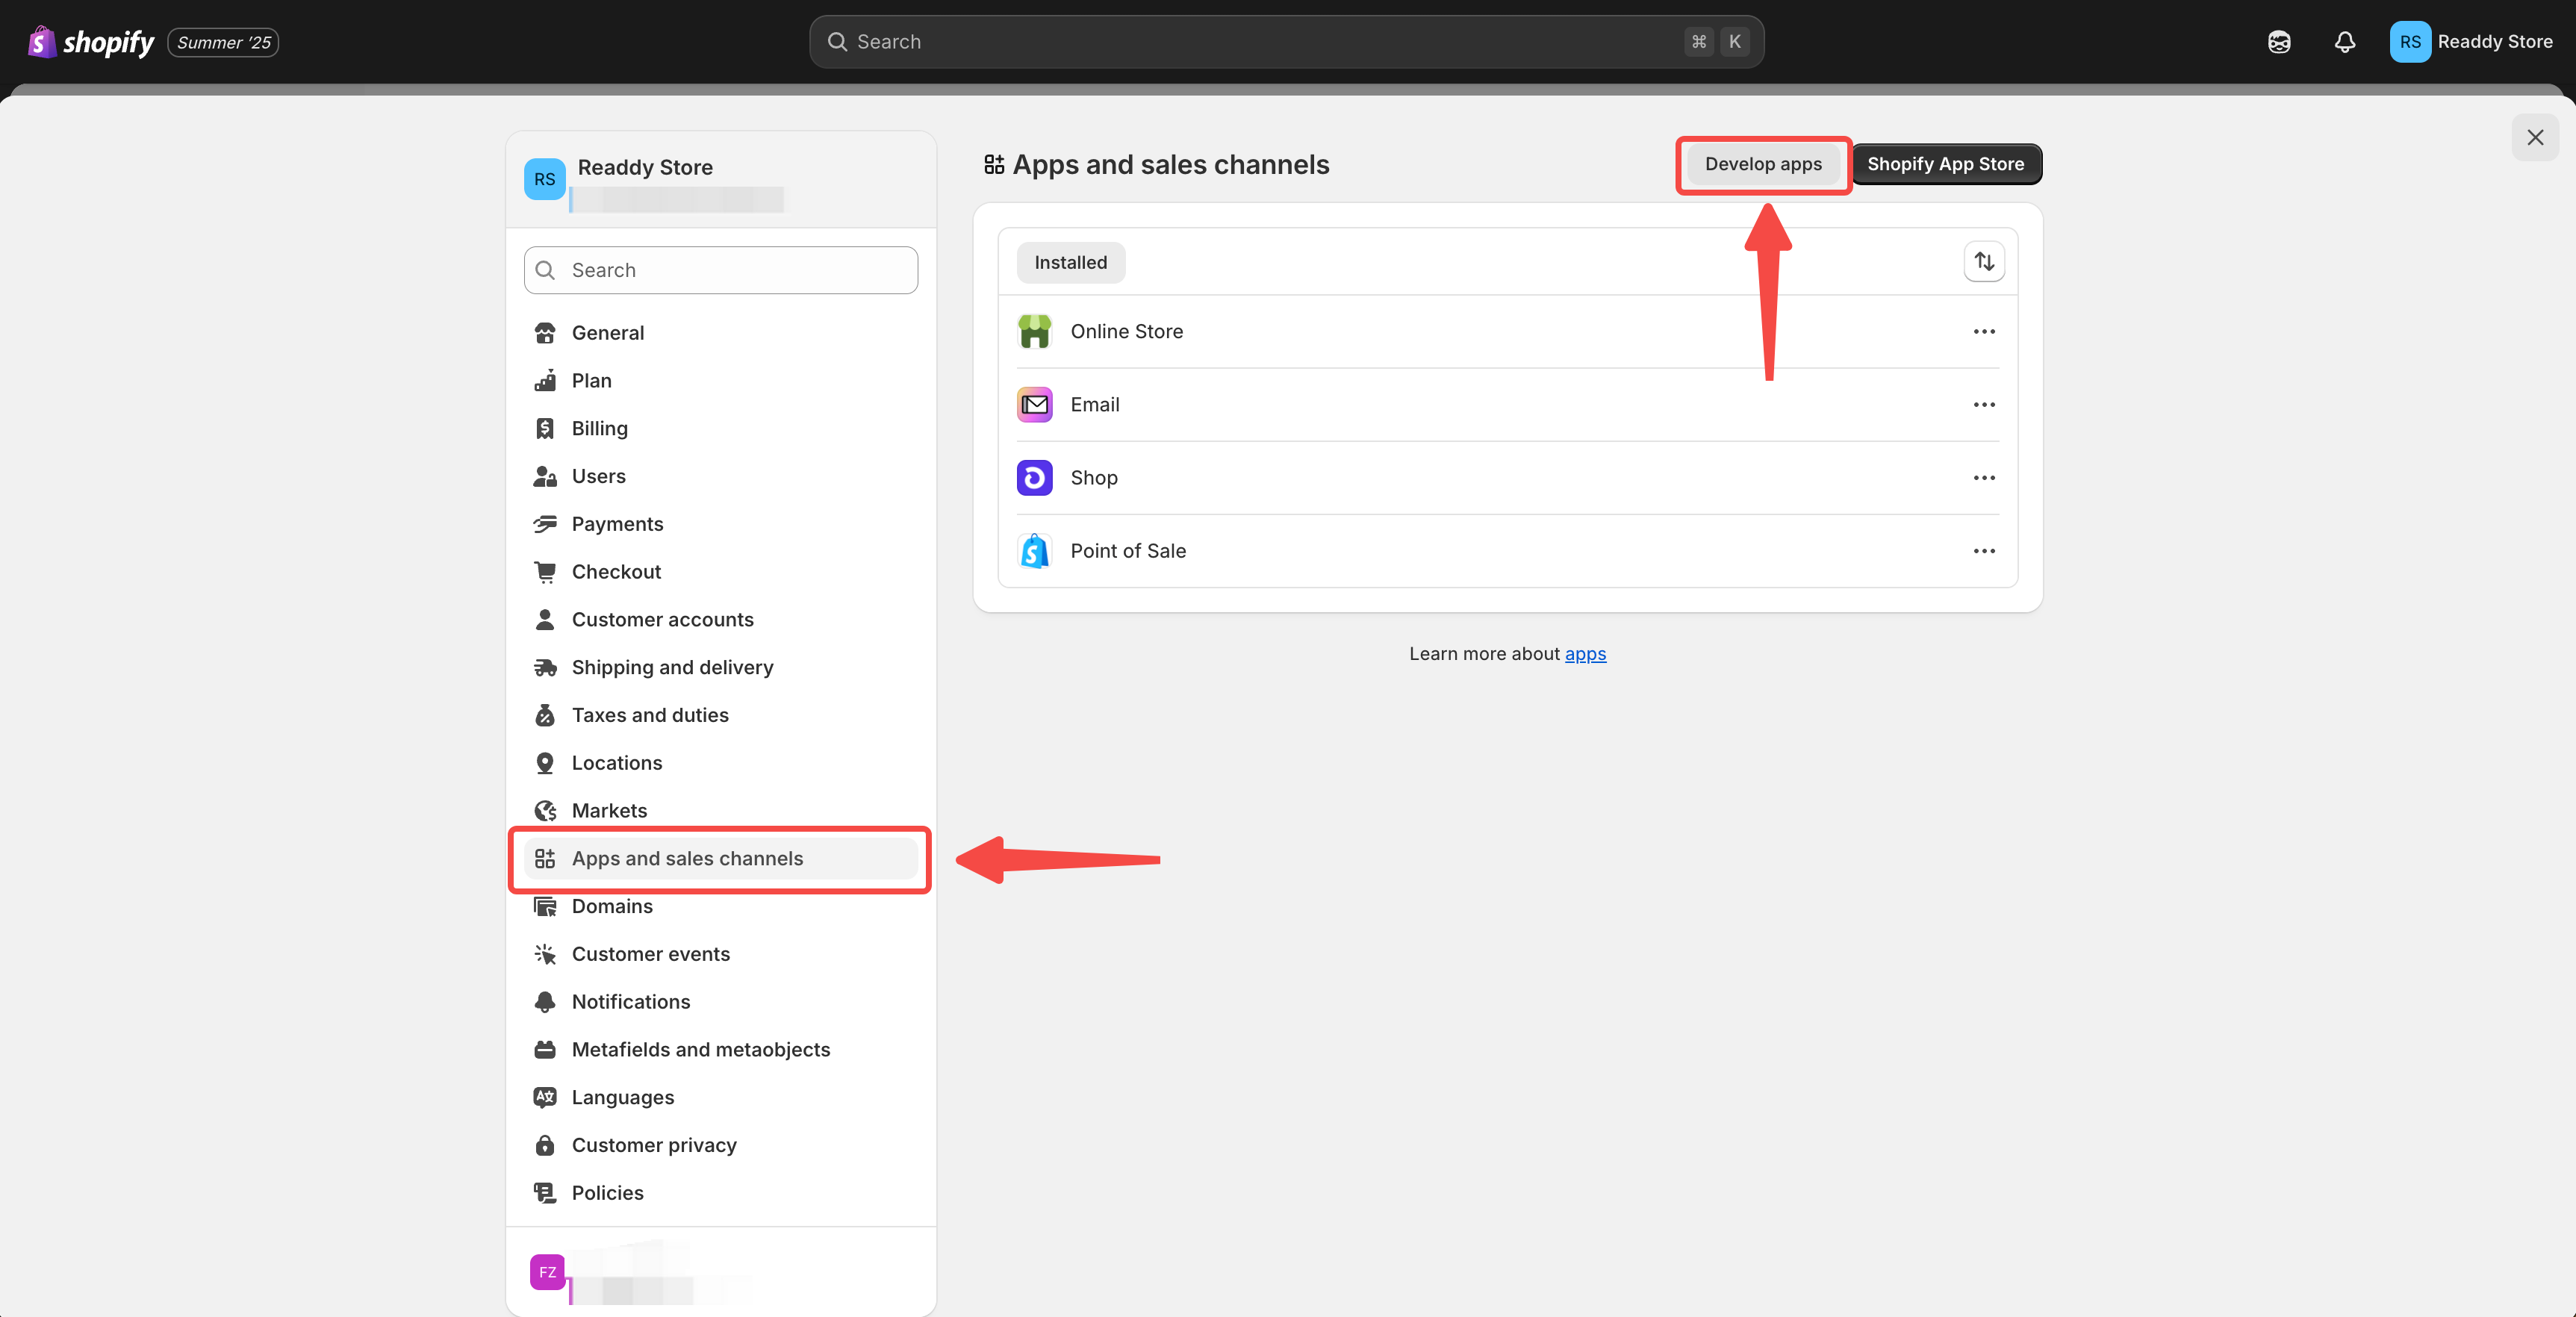Click the Shopify logo
The image size is (2576, 1317).
(91, 42)
